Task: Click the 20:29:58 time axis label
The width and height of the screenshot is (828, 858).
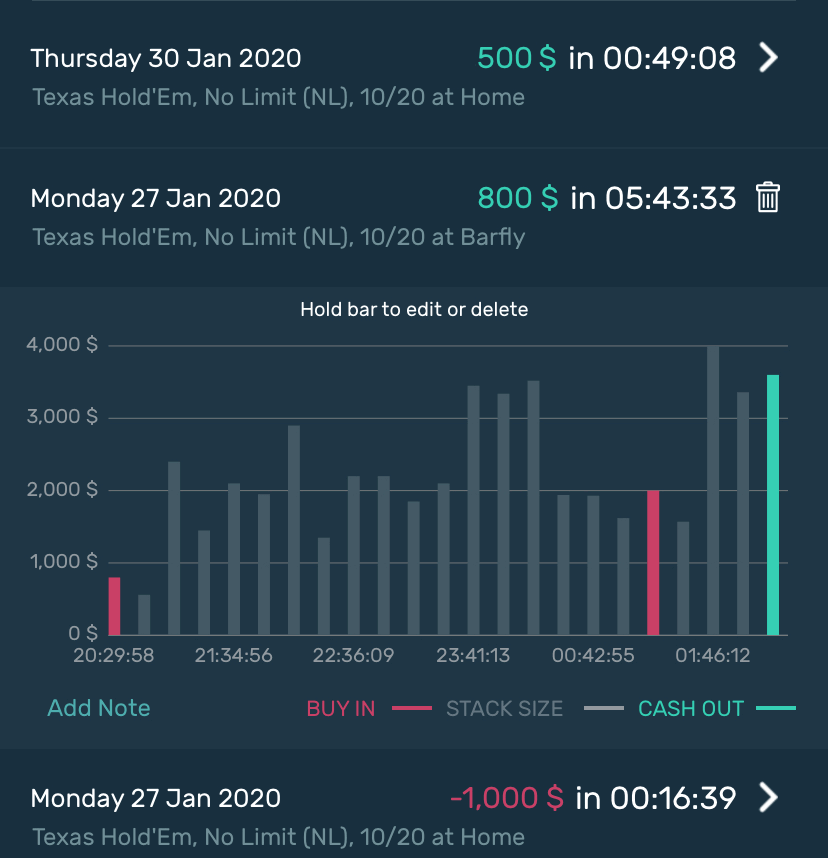Action: tap(114, 656)
